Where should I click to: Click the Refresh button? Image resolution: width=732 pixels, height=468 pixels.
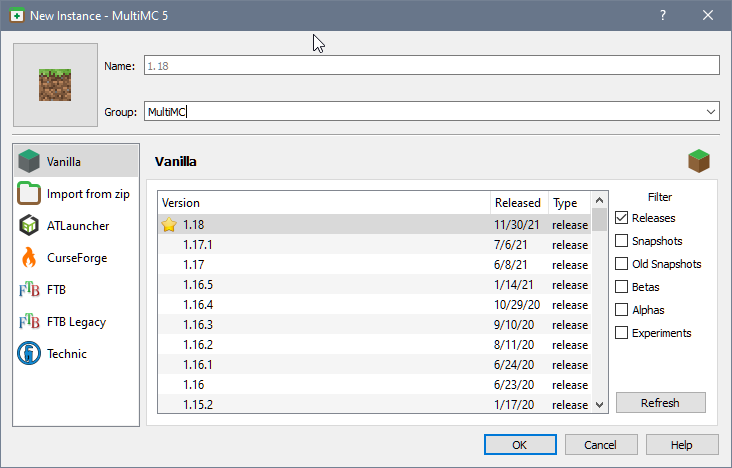(661, 403)
